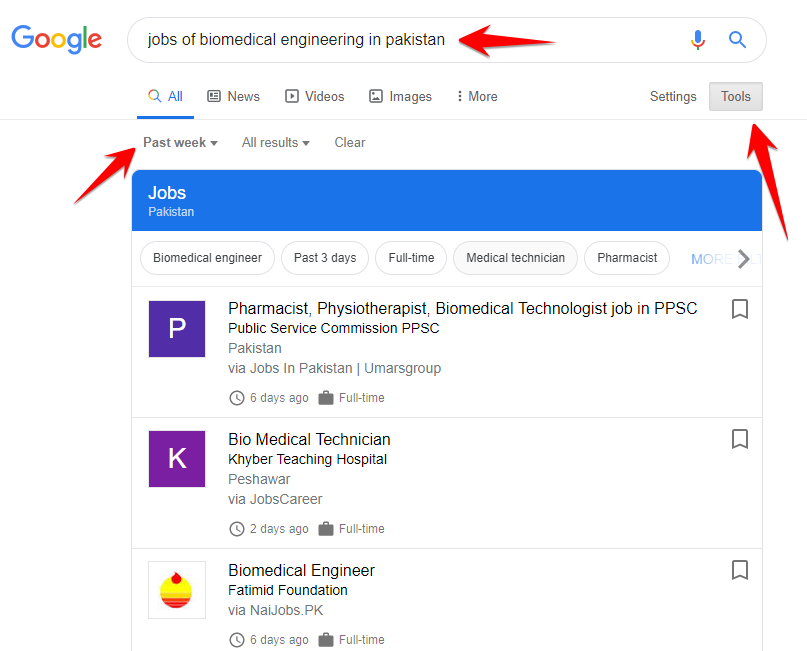Open the Pharmacist, Physiotherapist, Biomedical Technologist job listing
The image size is (807, 651).
(x=462, y=308)
